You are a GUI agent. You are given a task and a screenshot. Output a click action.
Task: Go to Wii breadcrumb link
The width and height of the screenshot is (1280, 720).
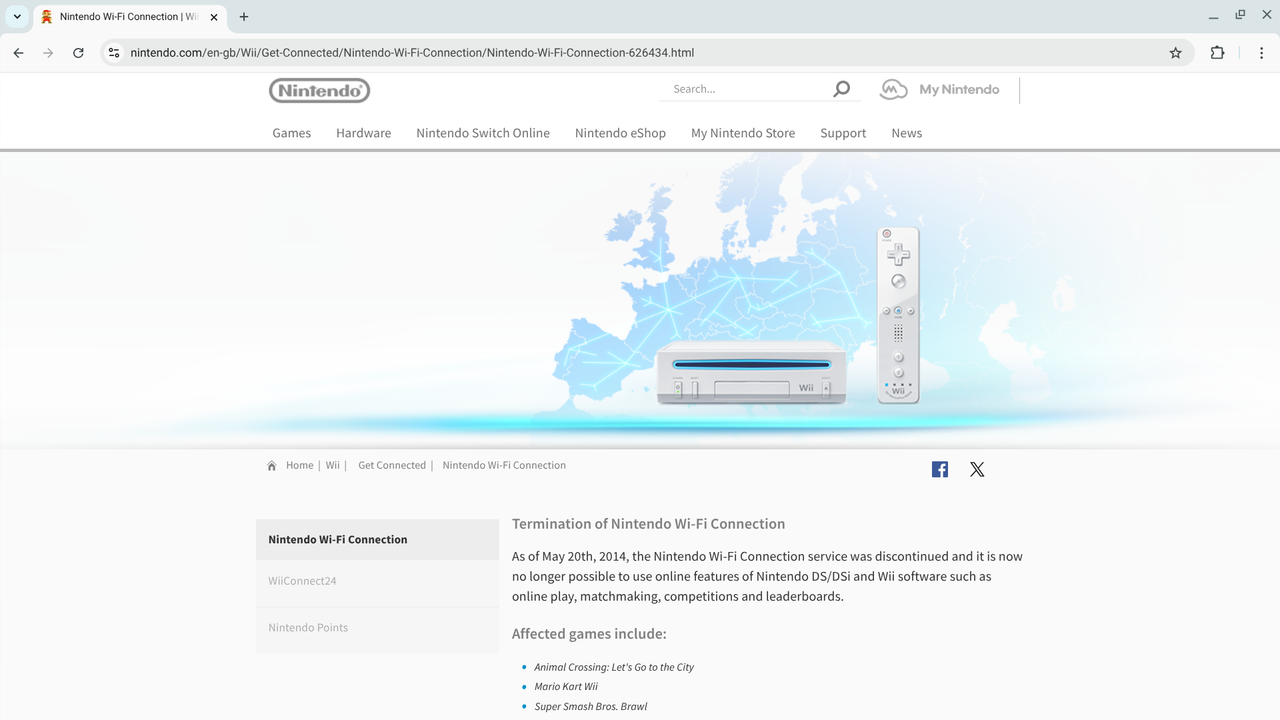tap(333, 465)
